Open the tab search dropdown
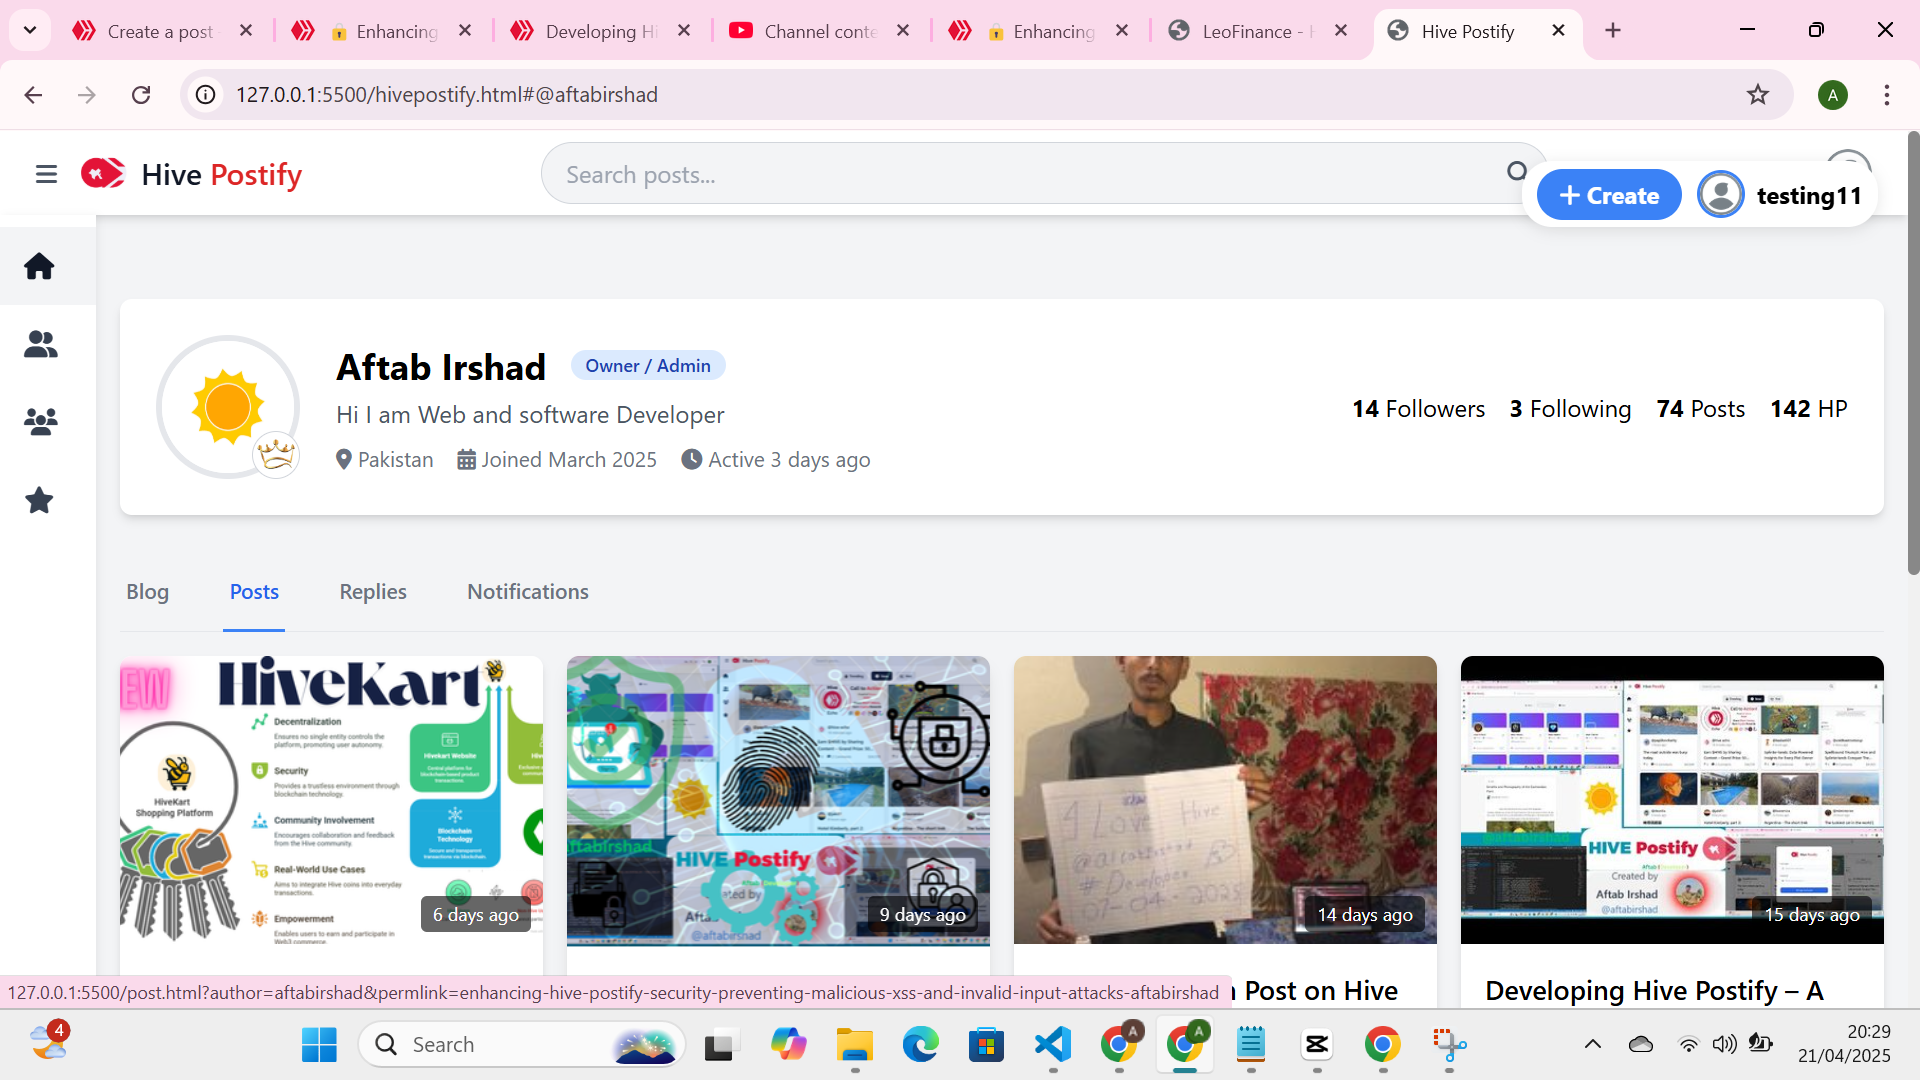Viewport: 1920px width, 1080px height. 30,31
